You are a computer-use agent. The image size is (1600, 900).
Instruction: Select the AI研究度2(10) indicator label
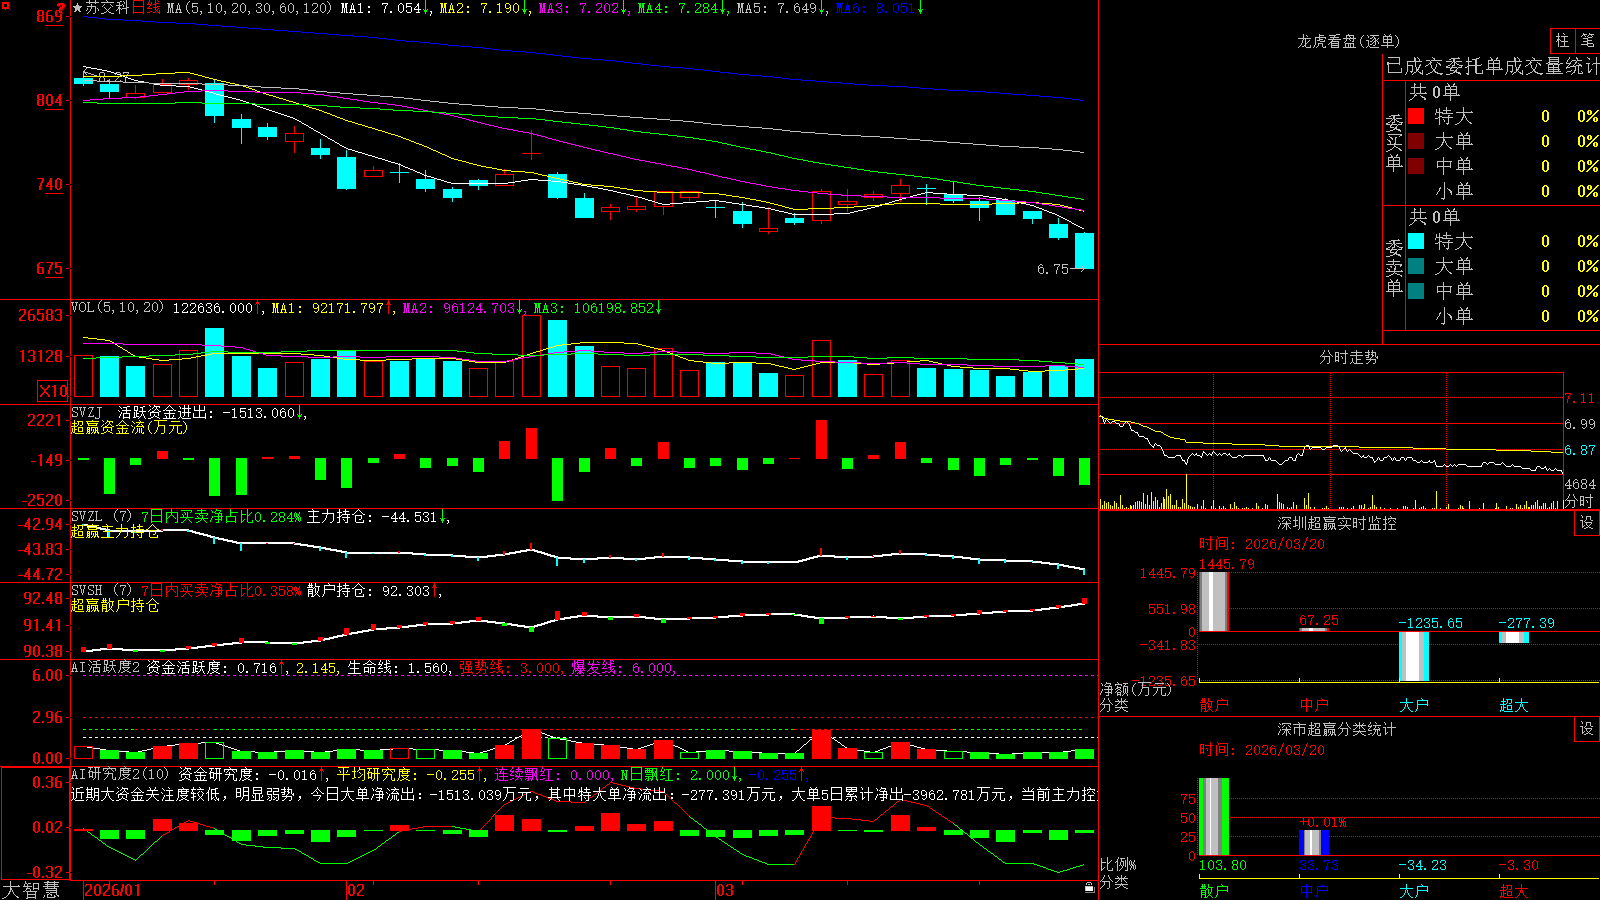tap(121, 774)
